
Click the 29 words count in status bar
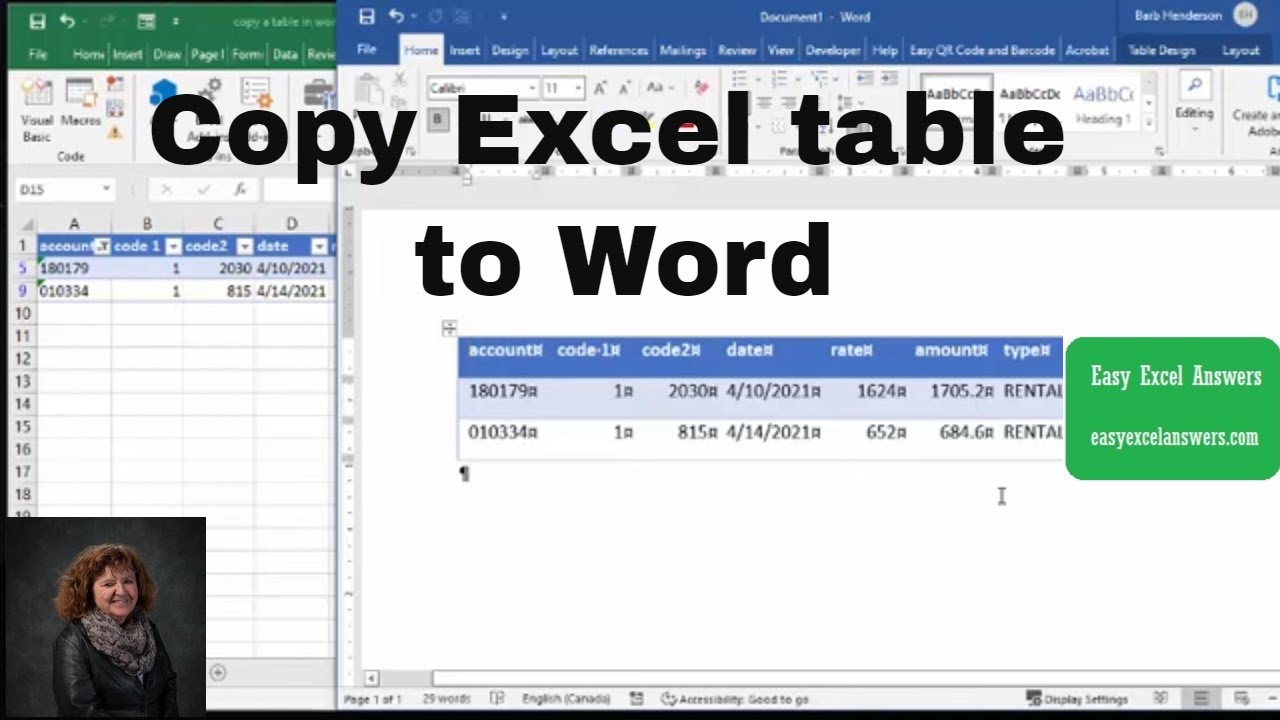click(446, 699)
